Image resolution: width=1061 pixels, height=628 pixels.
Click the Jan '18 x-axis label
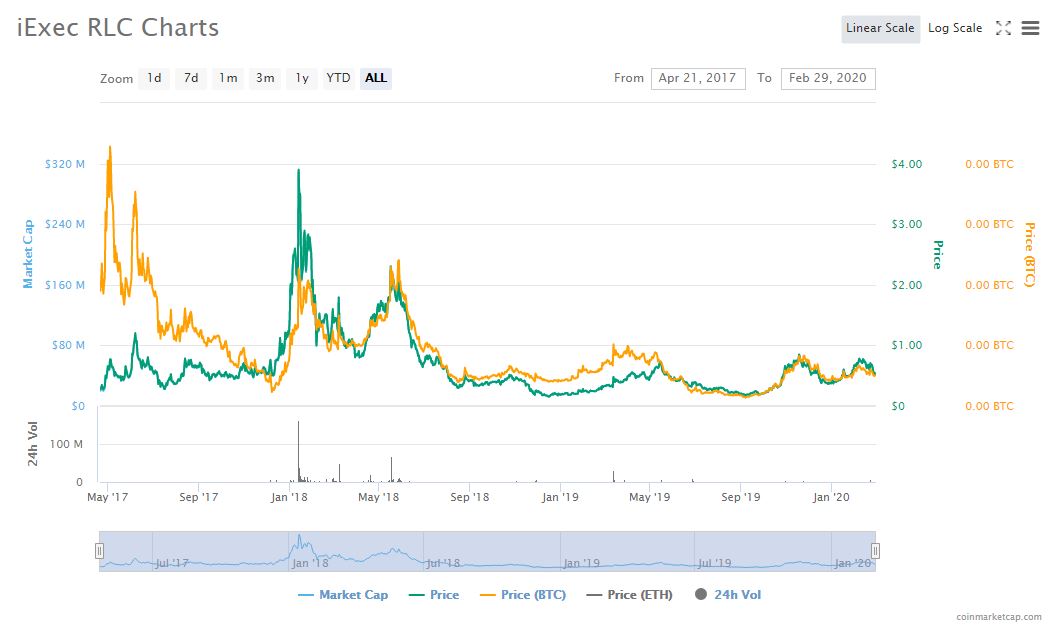(289, 497)
